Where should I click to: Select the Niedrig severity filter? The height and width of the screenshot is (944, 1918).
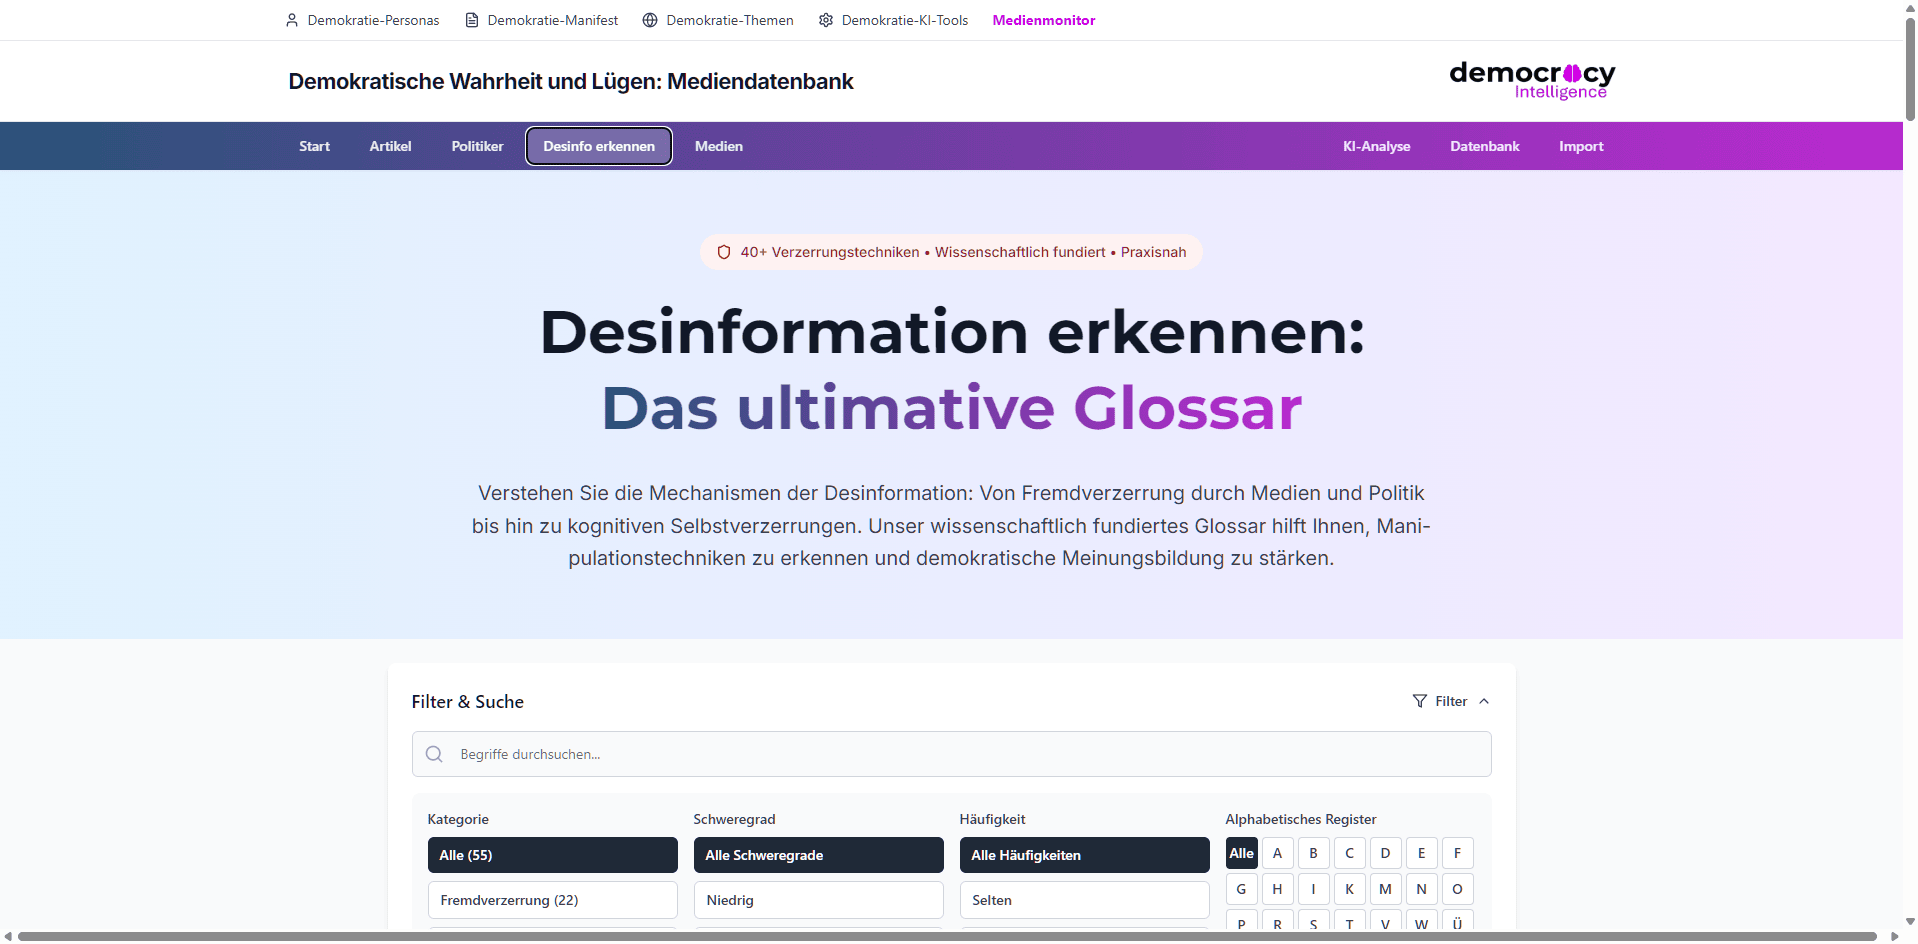pos(818,900)
